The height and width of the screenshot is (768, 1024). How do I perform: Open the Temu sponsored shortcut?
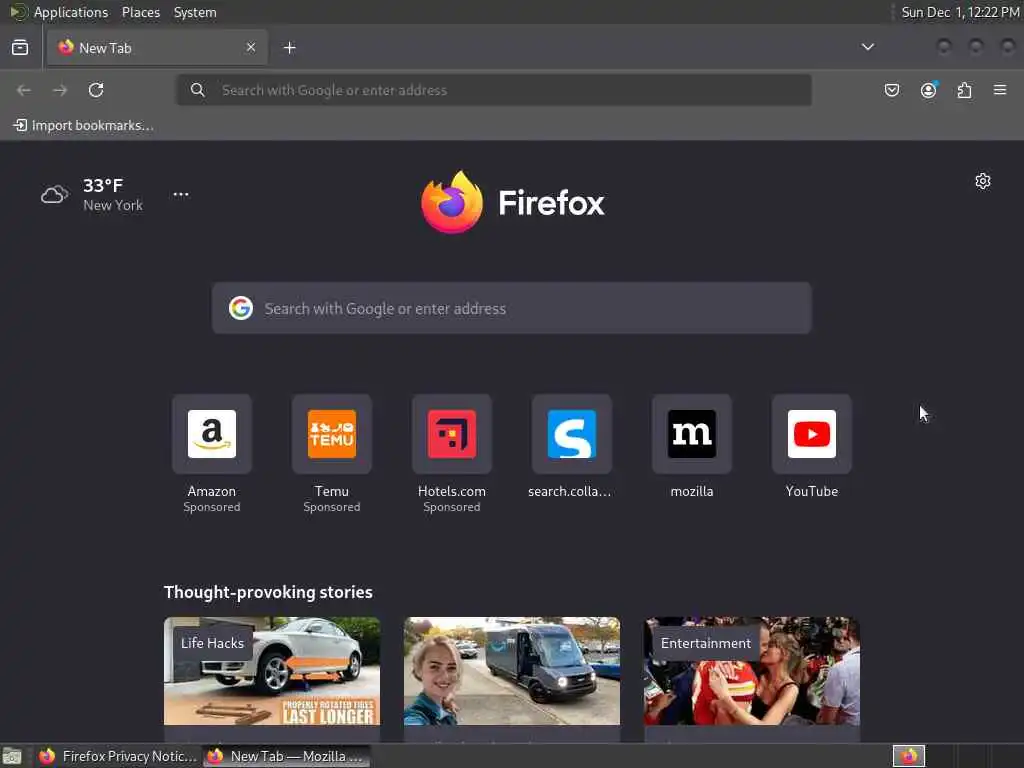point(332,453)
